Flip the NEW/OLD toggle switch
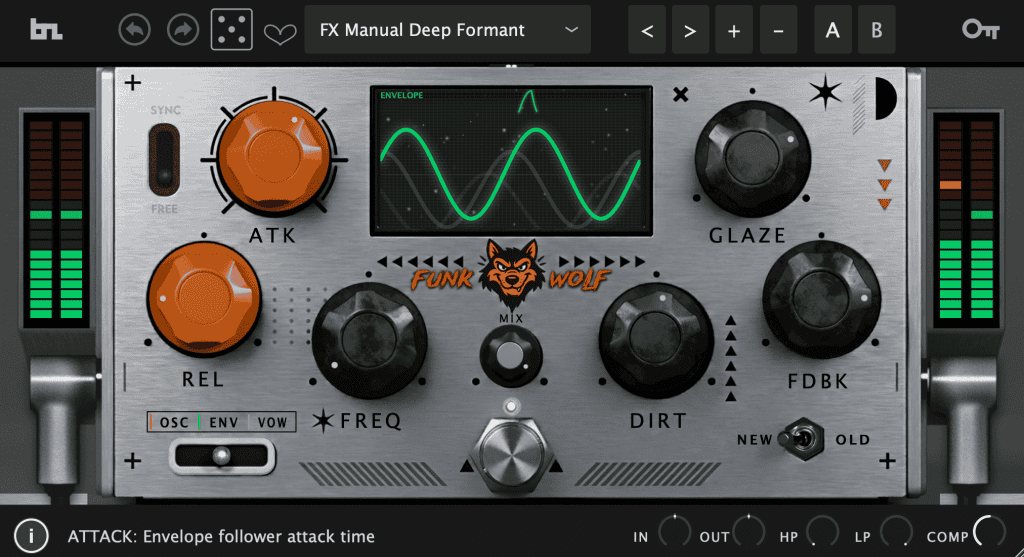Image resolution: width=1024 pixels, height=557 pixels. 802,439
